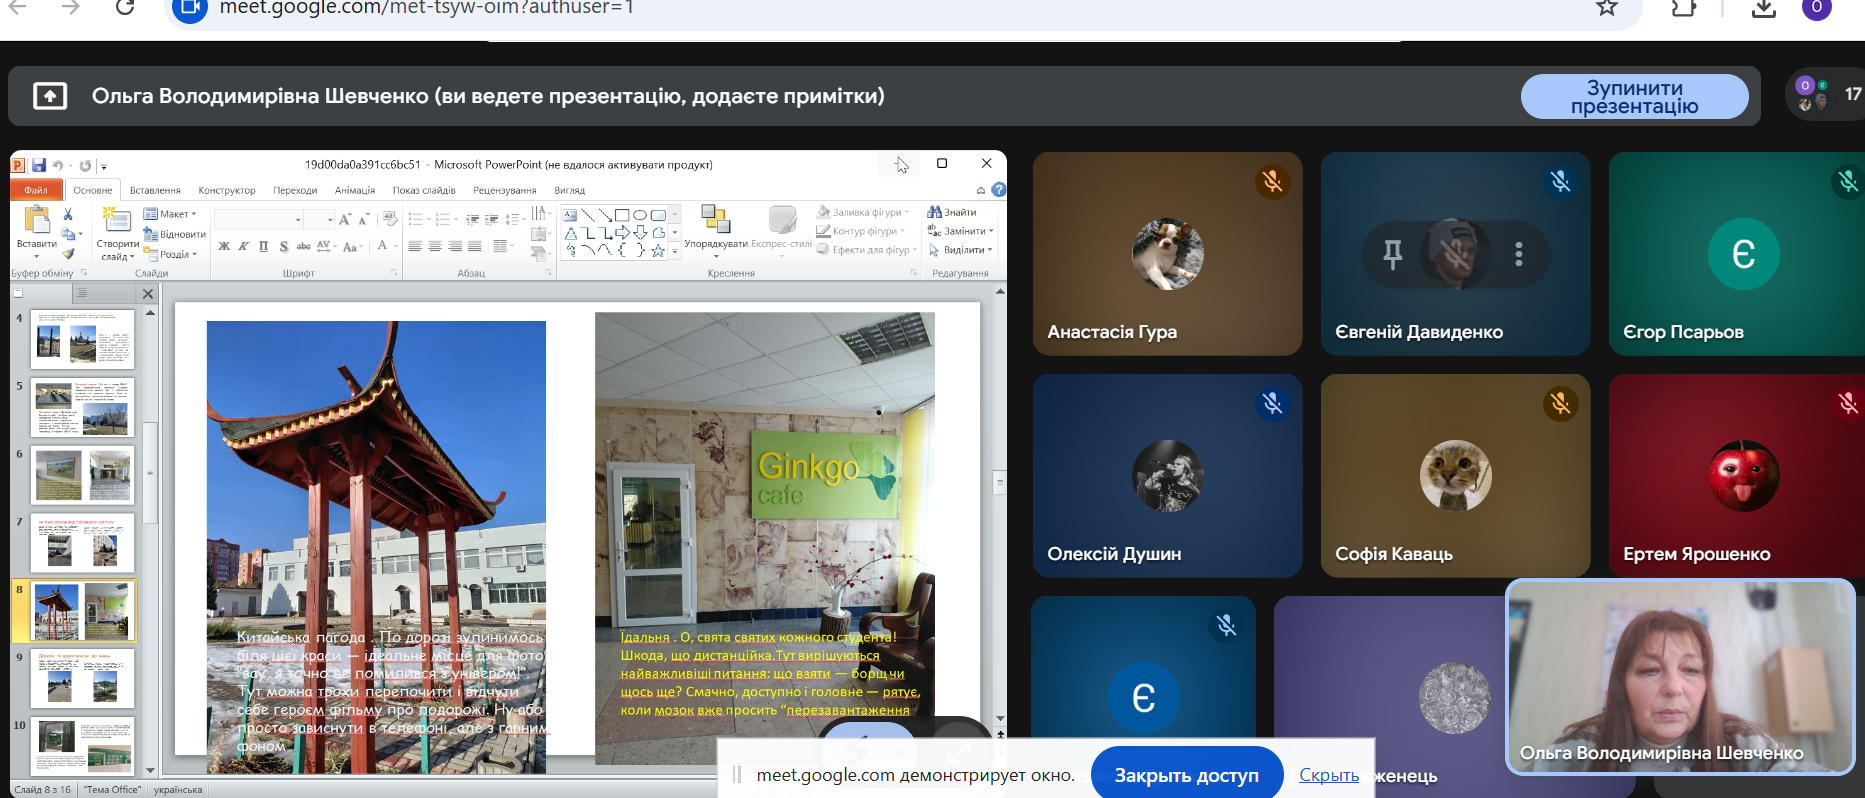Click the Зупинити презентацію button

(1634, 97)
